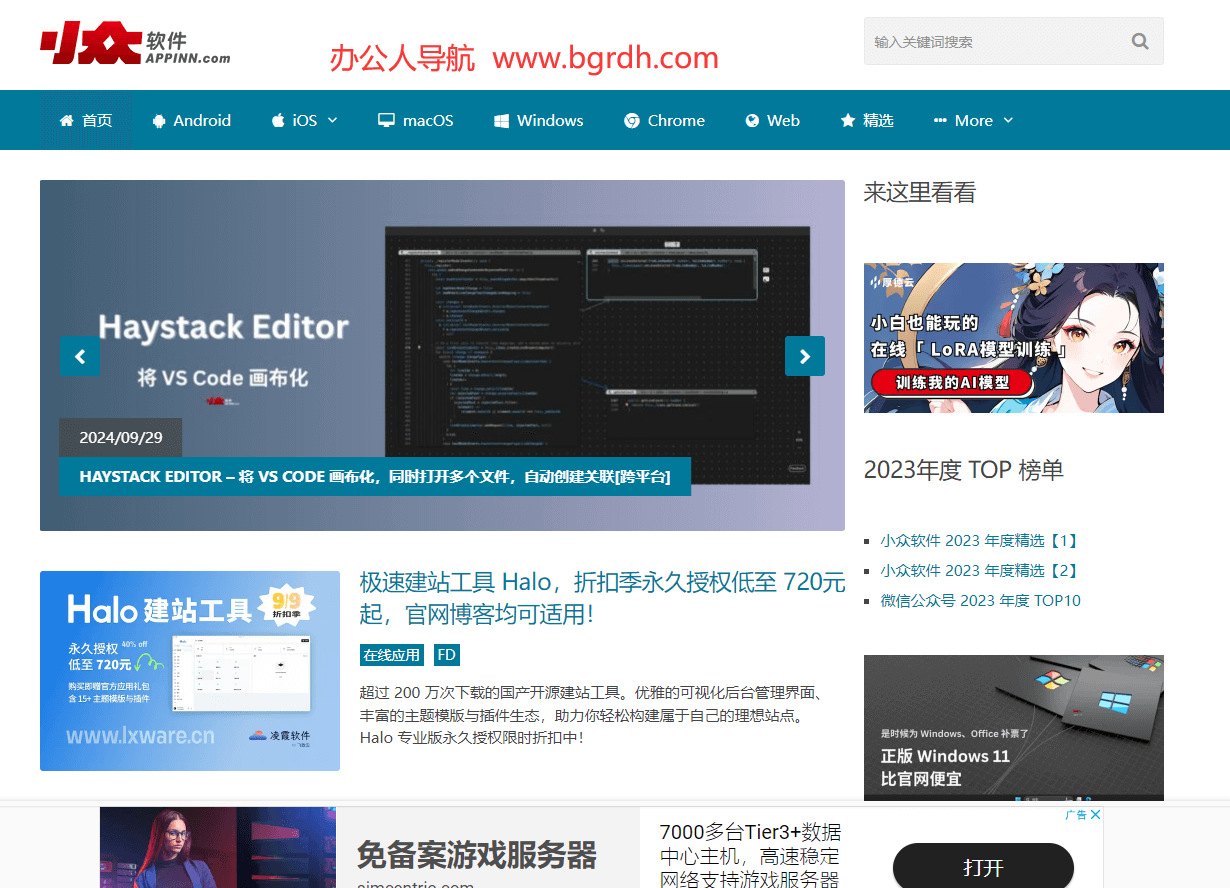Viewport: 1230px width, 888px height.
Task: Click the star icon beside 精选
Action: pyautogui.click(x=848, y=121)
